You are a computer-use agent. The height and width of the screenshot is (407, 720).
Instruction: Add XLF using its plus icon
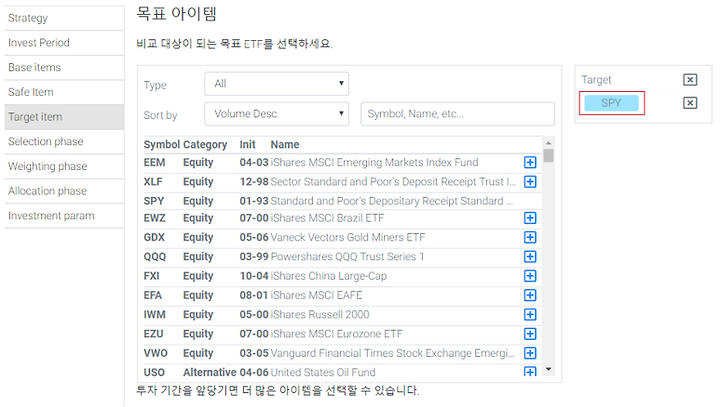530,181
